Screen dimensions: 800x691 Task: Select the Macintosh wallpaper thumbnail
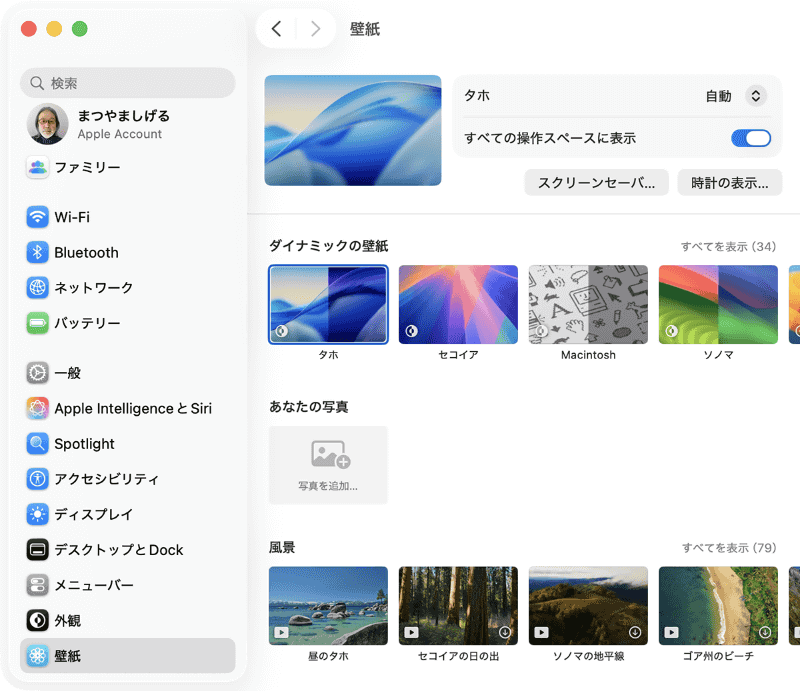(x=588, y=304)
